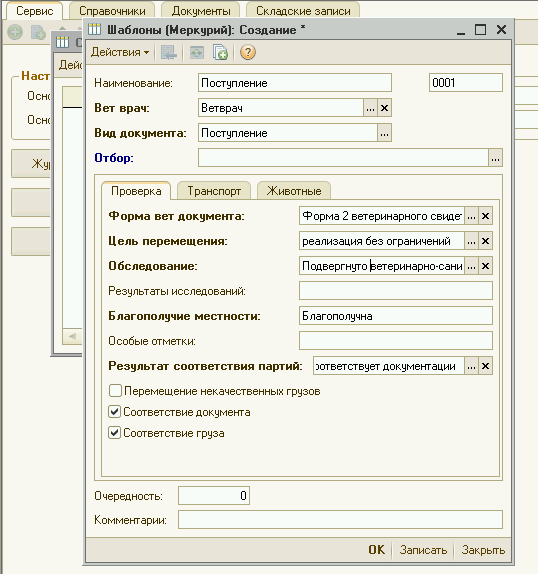Uncheck Соответствие груза checkbox
538x574 pixels.
(x=115, y=433)
